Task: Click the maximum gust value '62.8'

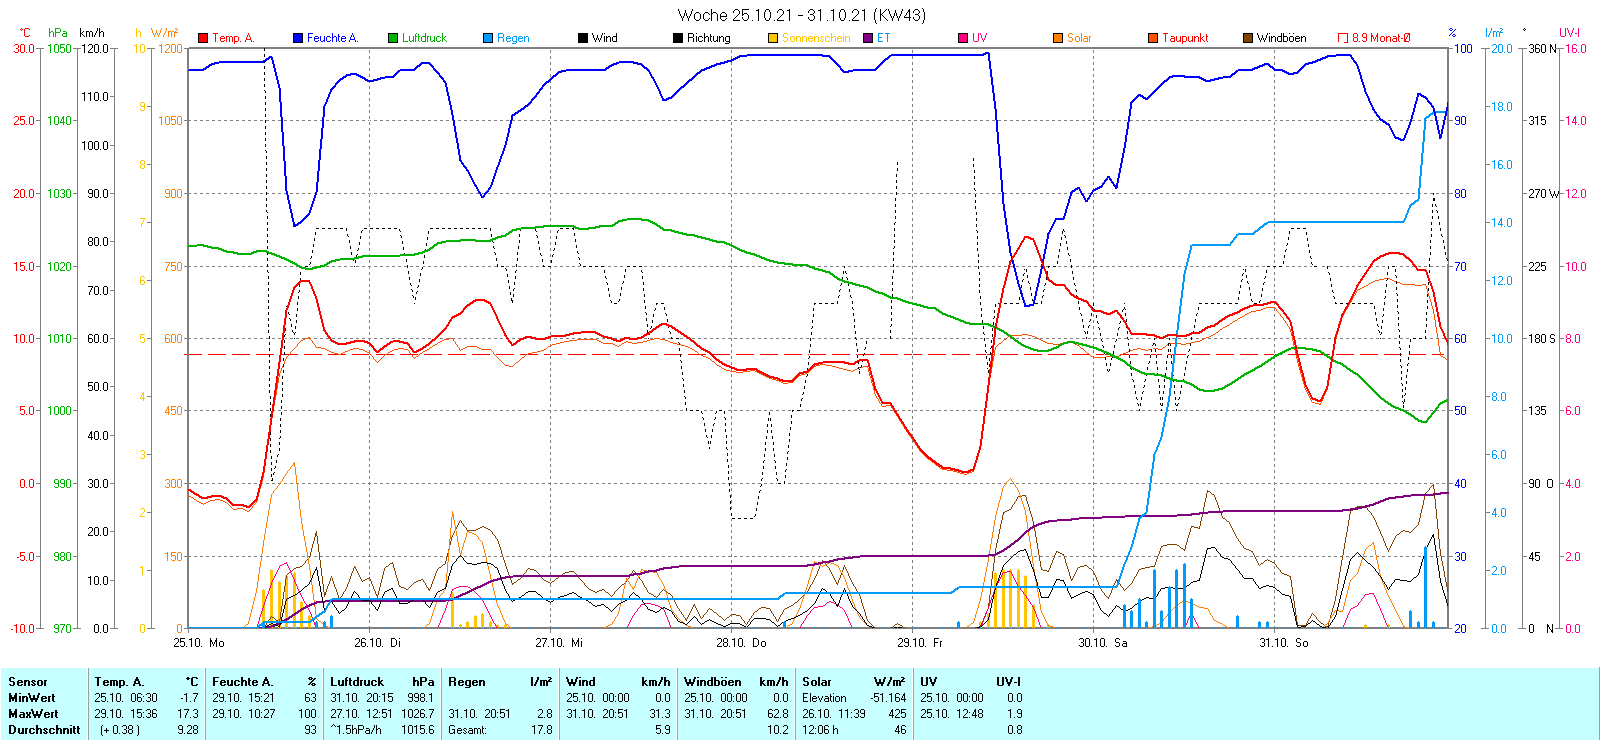Action: click(x=778, y=714)
